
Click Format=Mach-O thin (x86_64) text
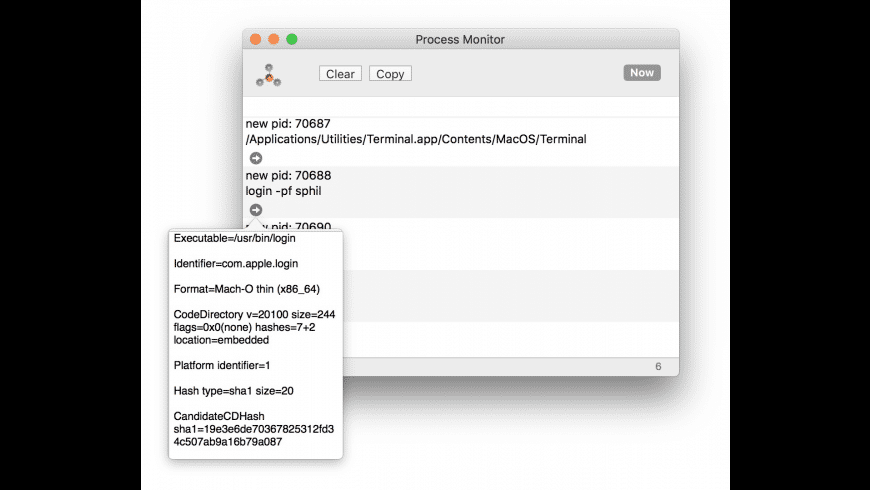pos(247,289)
